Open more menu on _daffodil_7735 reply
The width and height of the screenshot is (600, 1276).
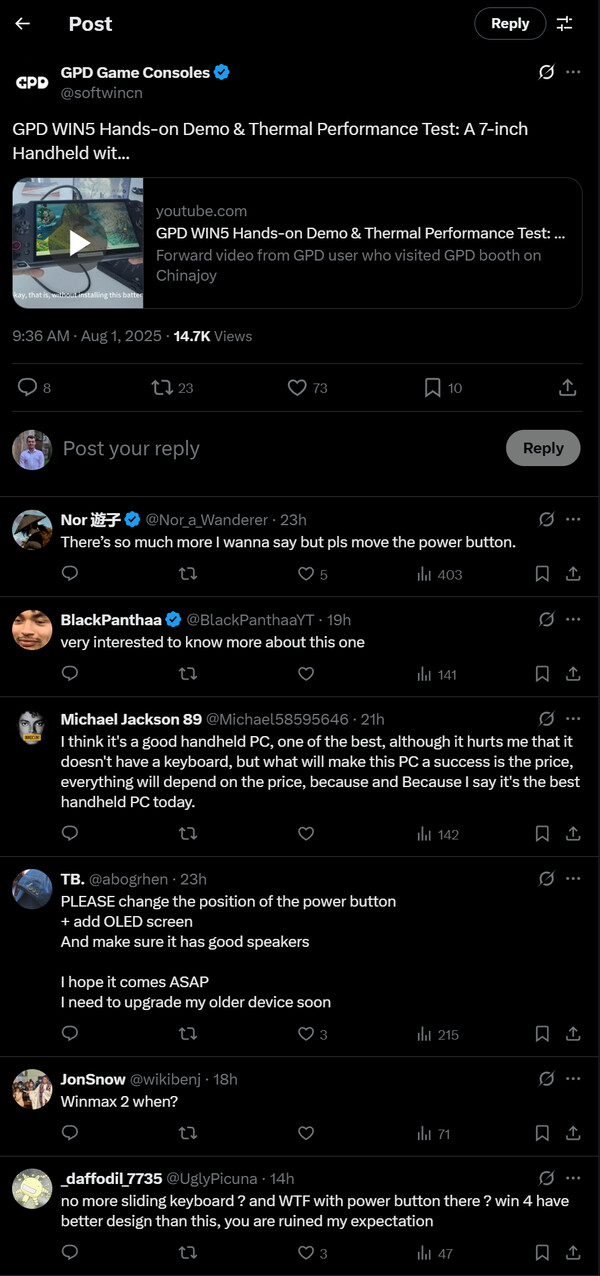click(573, 1179)
